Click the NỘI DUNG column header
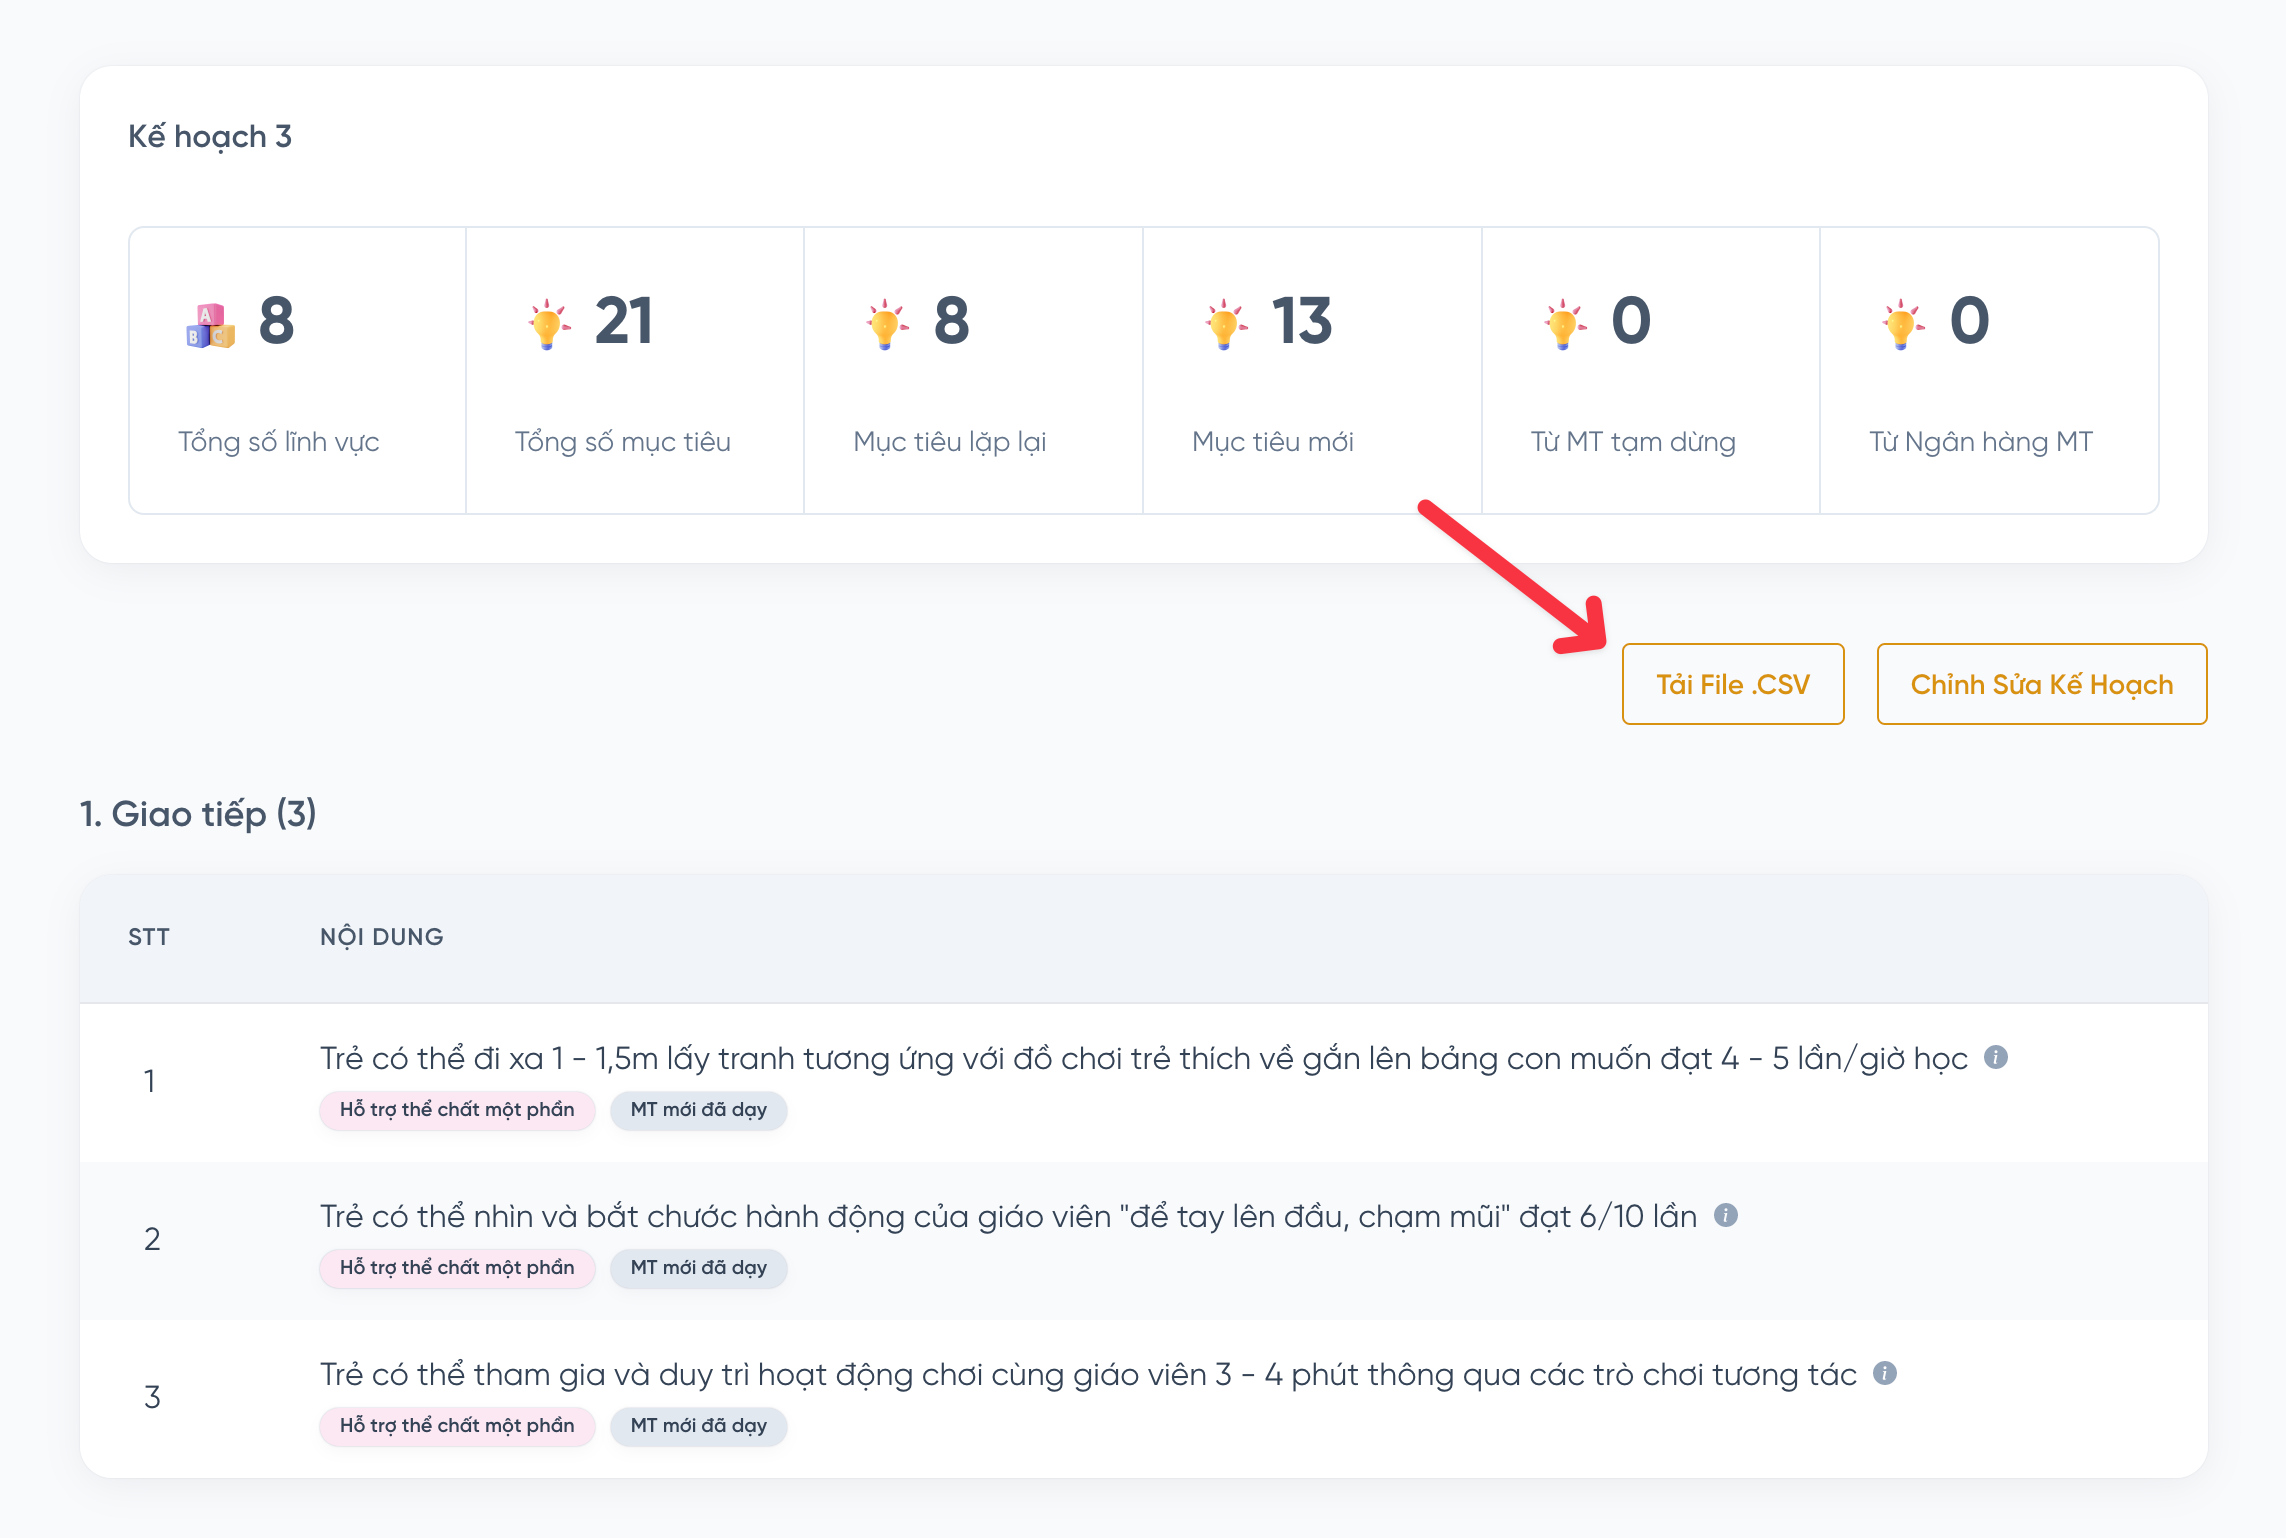2286x1538 pixels. tap(381, 937)
